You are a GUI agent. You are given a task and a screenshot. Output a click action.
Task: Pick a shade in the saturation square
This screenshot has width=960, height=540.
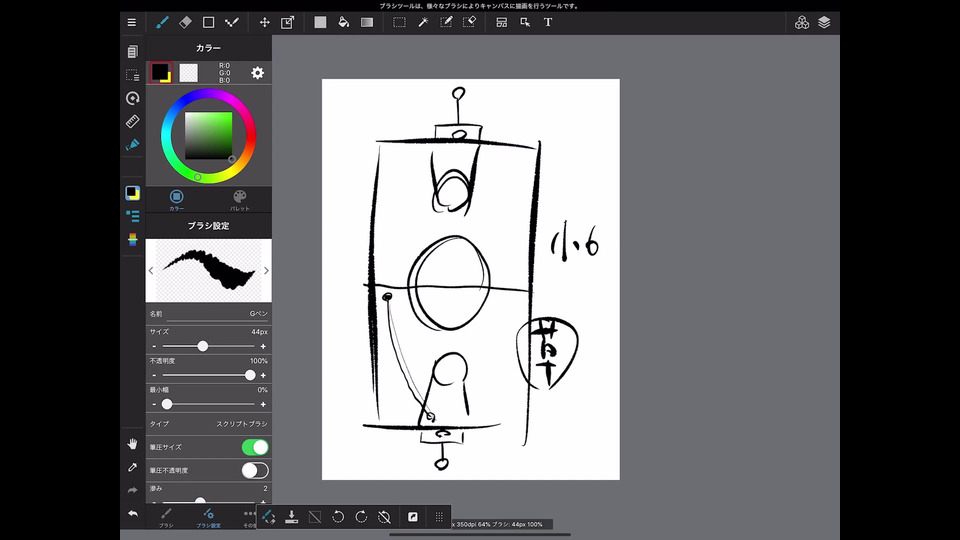208,135
